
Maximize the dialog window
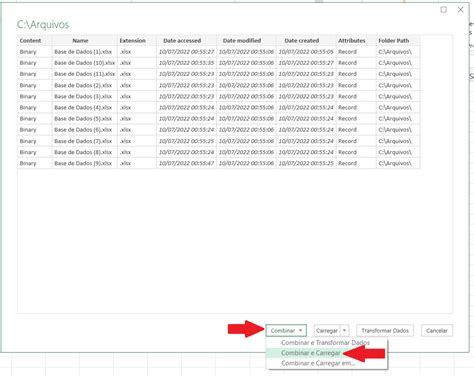443,10
